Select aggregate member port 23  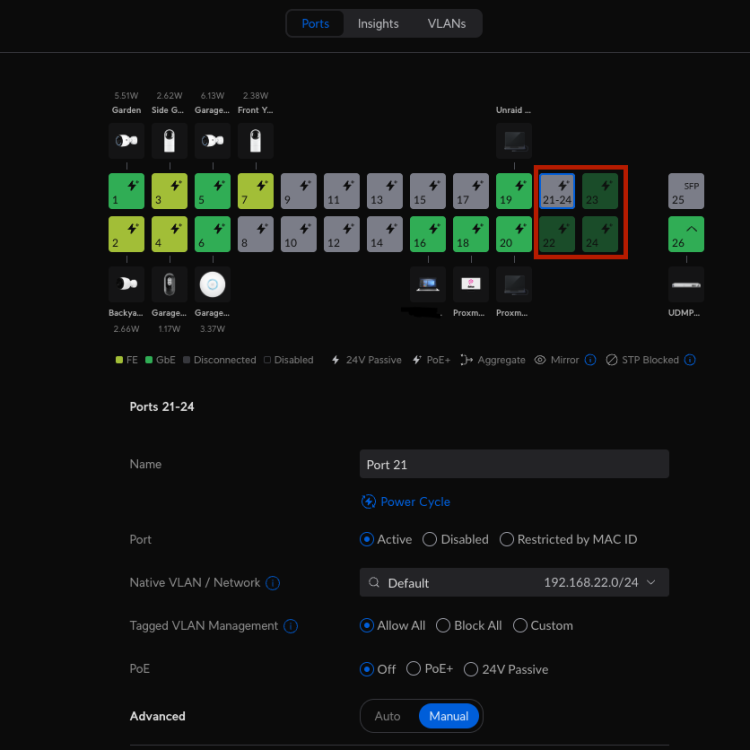pyautogui.click(x=600, y=191)
